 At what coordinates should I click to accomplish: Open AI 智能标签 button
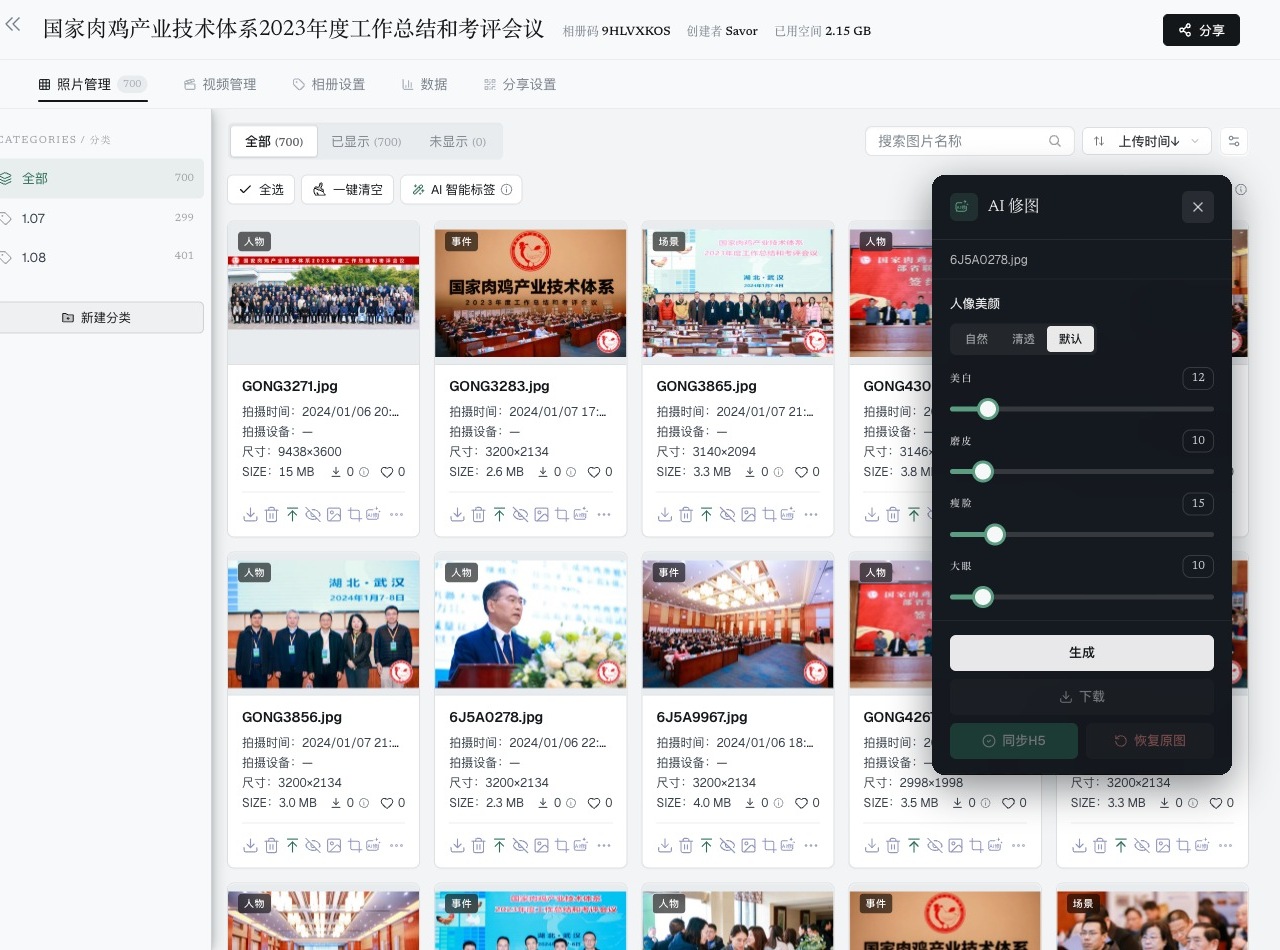[x=461, y=189]
